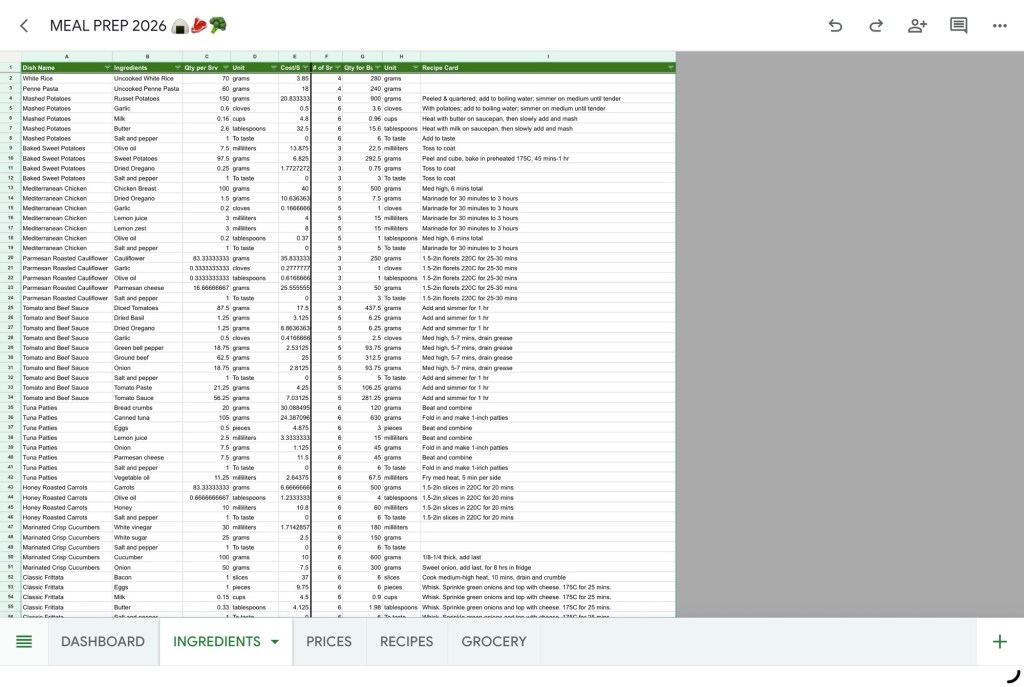Open the all-sheets list hamburger icon
The image size is (1024, 687).
coord(24,642)
